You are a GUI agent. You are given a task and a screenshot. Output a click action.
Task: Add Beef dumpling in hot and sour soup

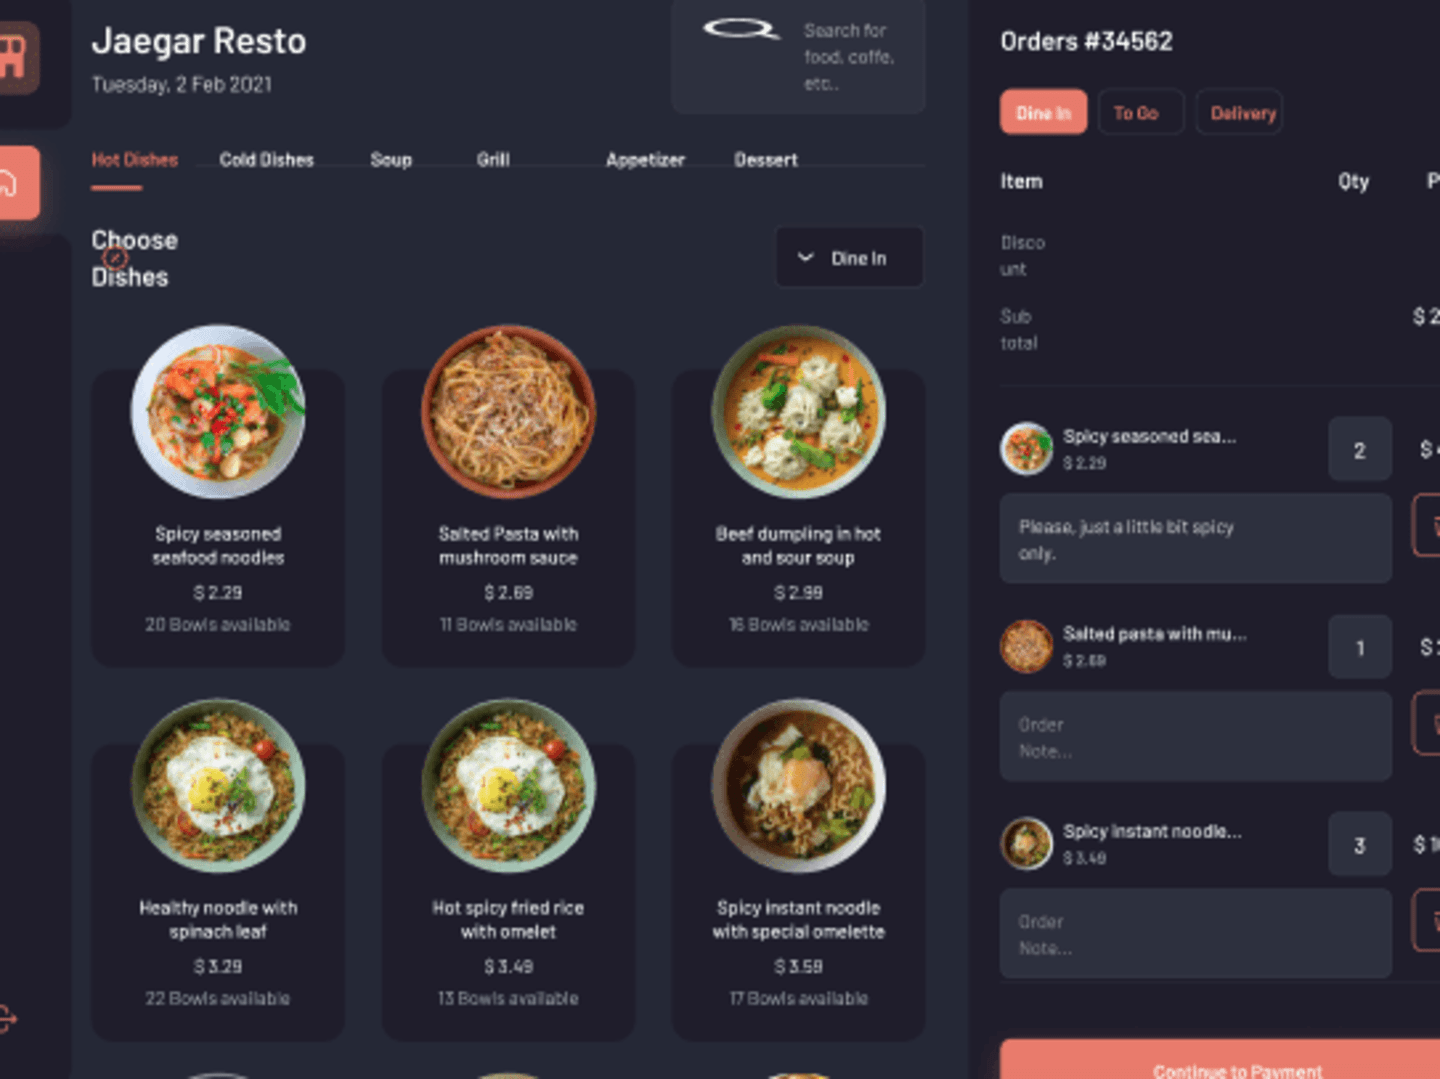point(798,497)
